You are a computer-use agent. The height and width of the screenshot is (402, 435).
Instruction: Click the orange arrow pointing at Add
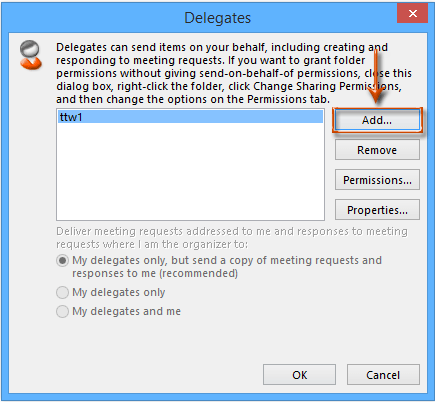(x=377, y=76)
